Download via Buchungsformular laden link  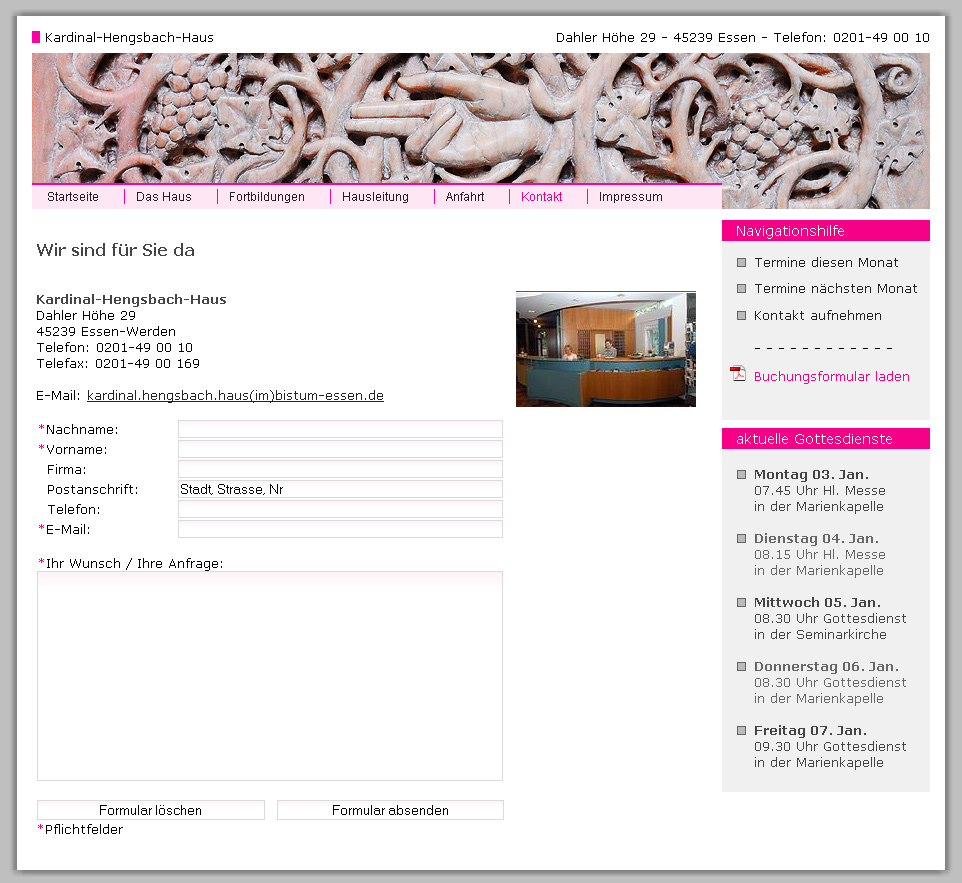click(x=831, y=377)
